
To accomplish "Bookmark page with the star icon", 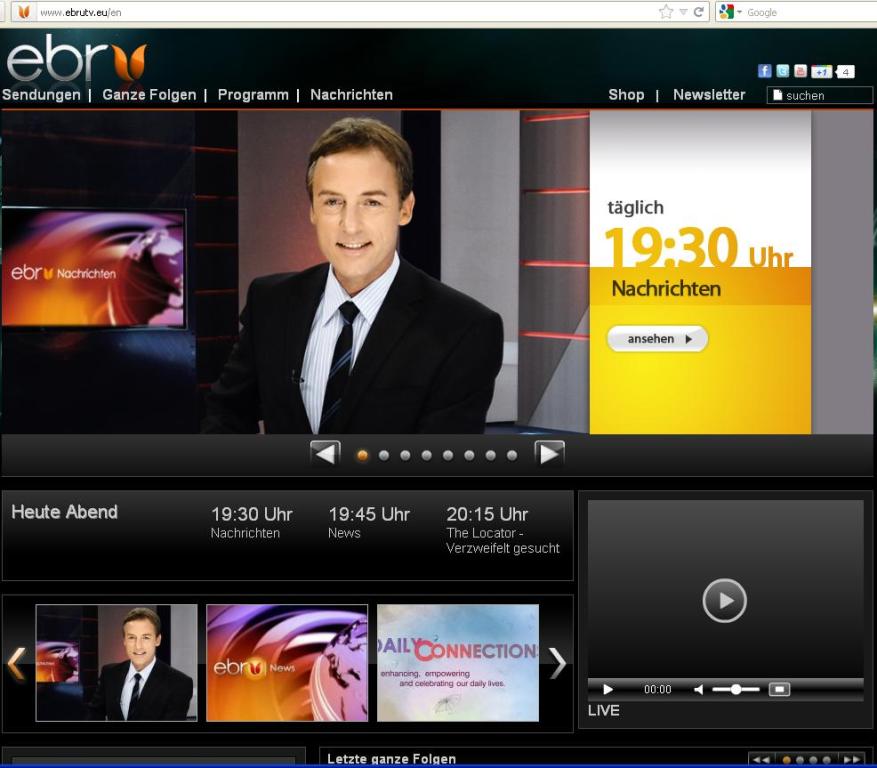I will (x=666, y=12).
